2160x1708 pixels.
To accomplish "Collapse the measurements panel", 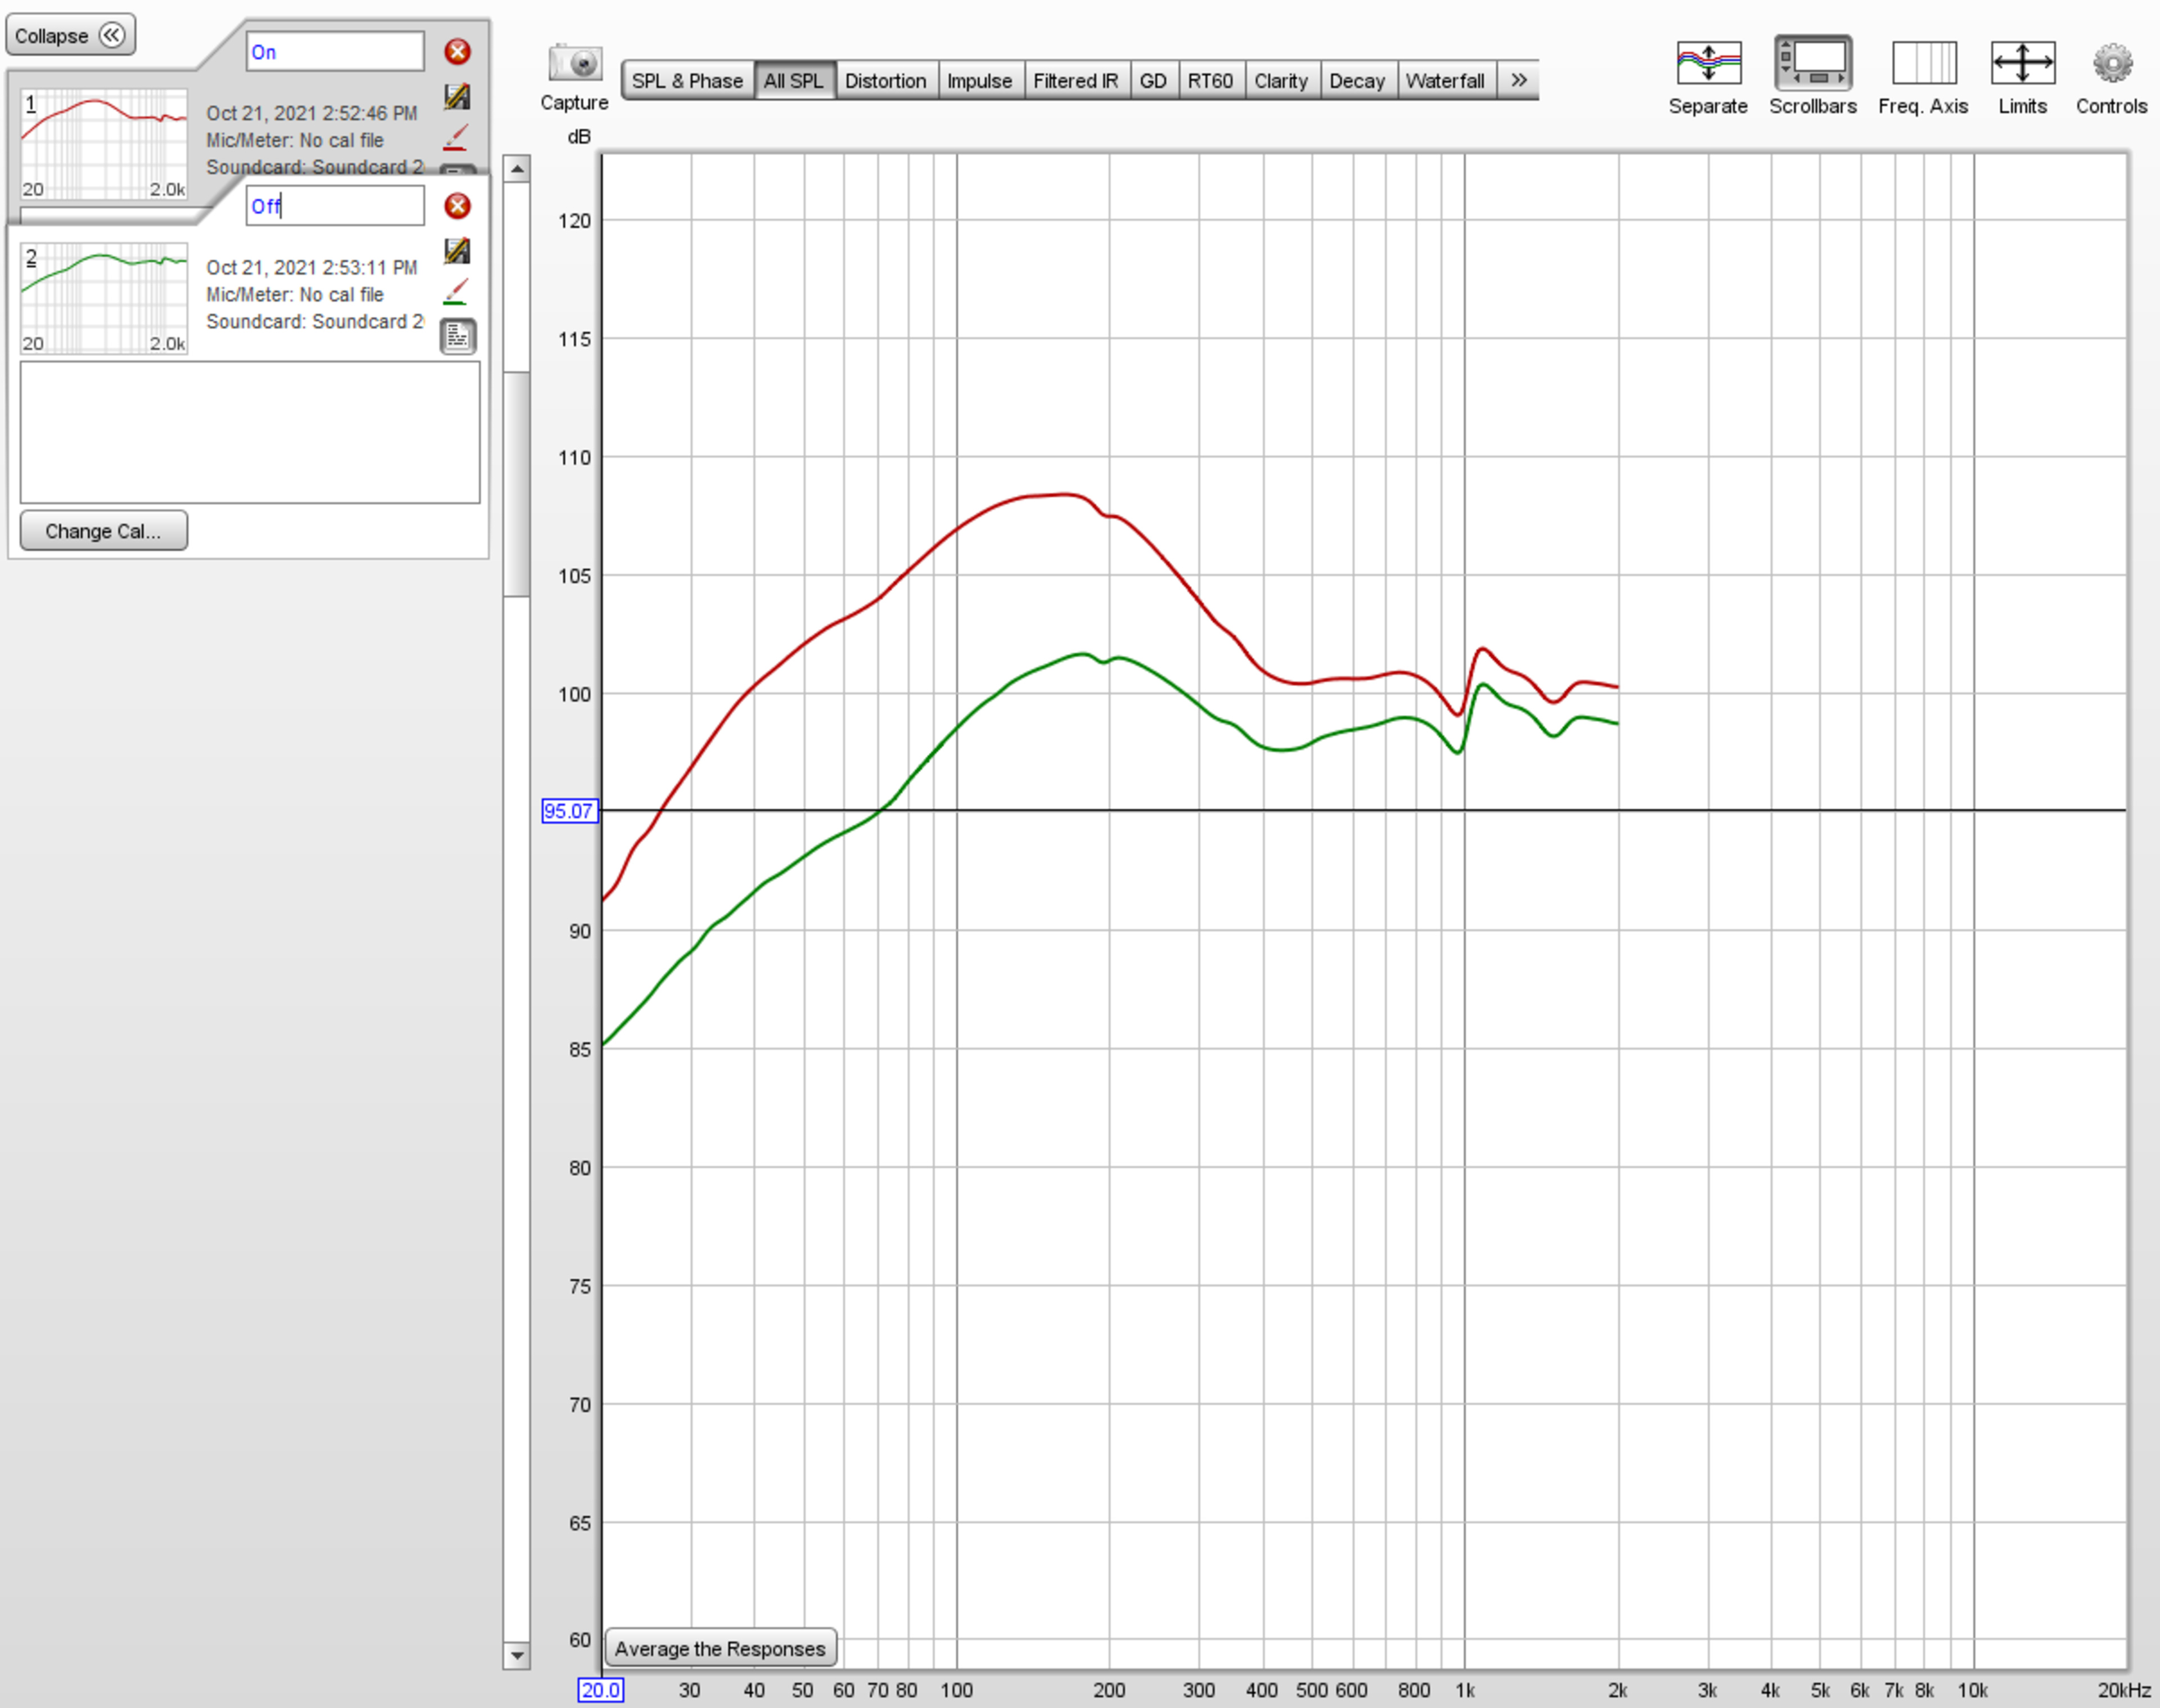I will [70, 36].
